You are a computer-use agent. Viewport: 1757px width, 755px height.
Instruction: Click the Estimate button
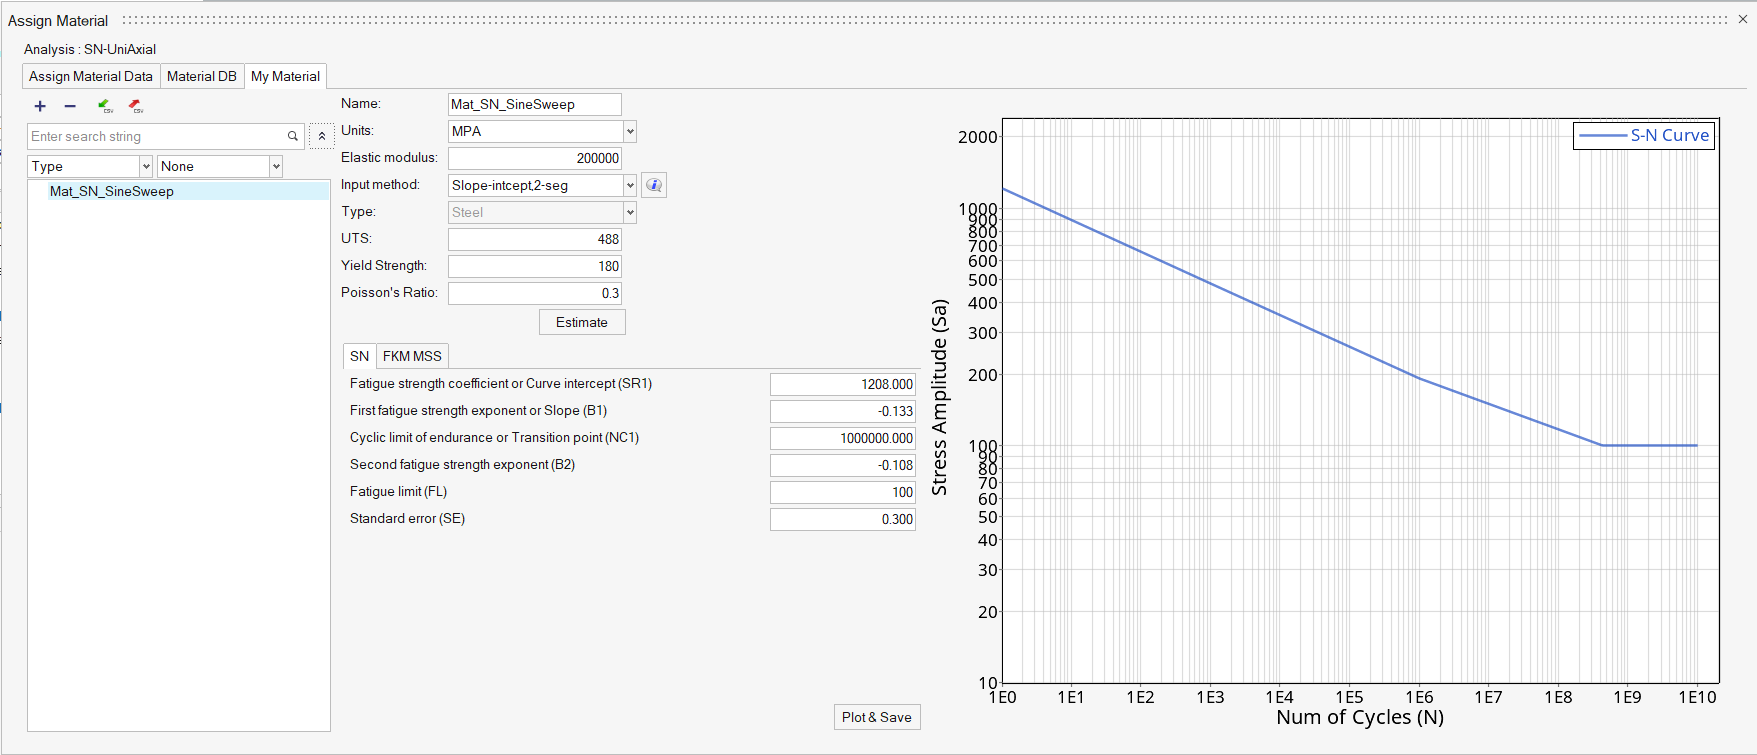click(582, 322)
